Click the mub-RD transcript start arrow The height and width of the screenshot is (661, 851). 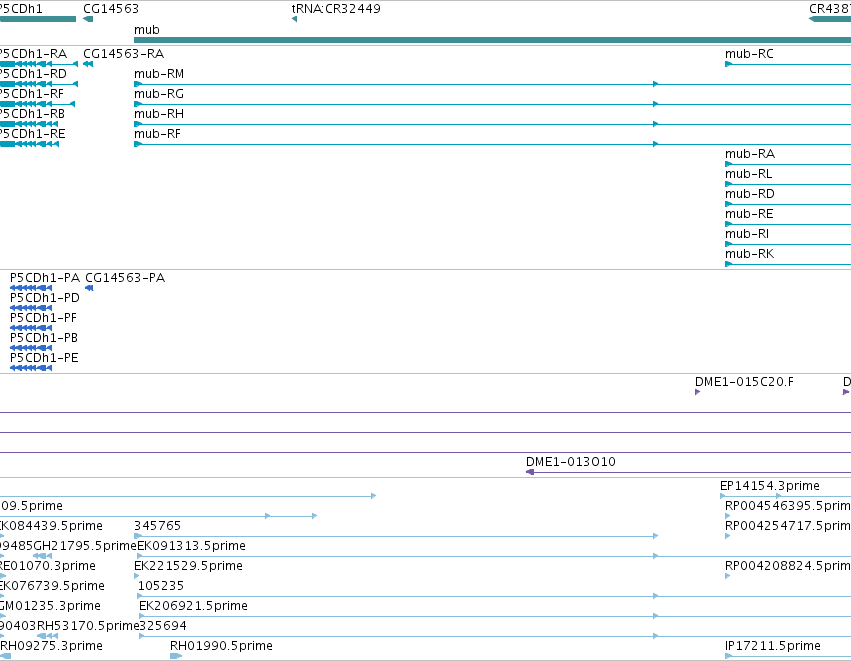[x=728, y=204]
